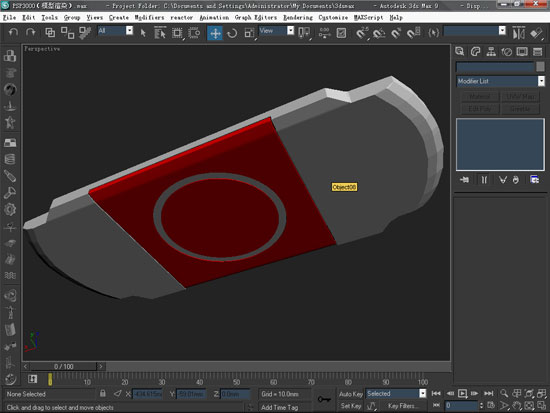
Task: Open the Graph Editors menu
Action: (256, 17)
